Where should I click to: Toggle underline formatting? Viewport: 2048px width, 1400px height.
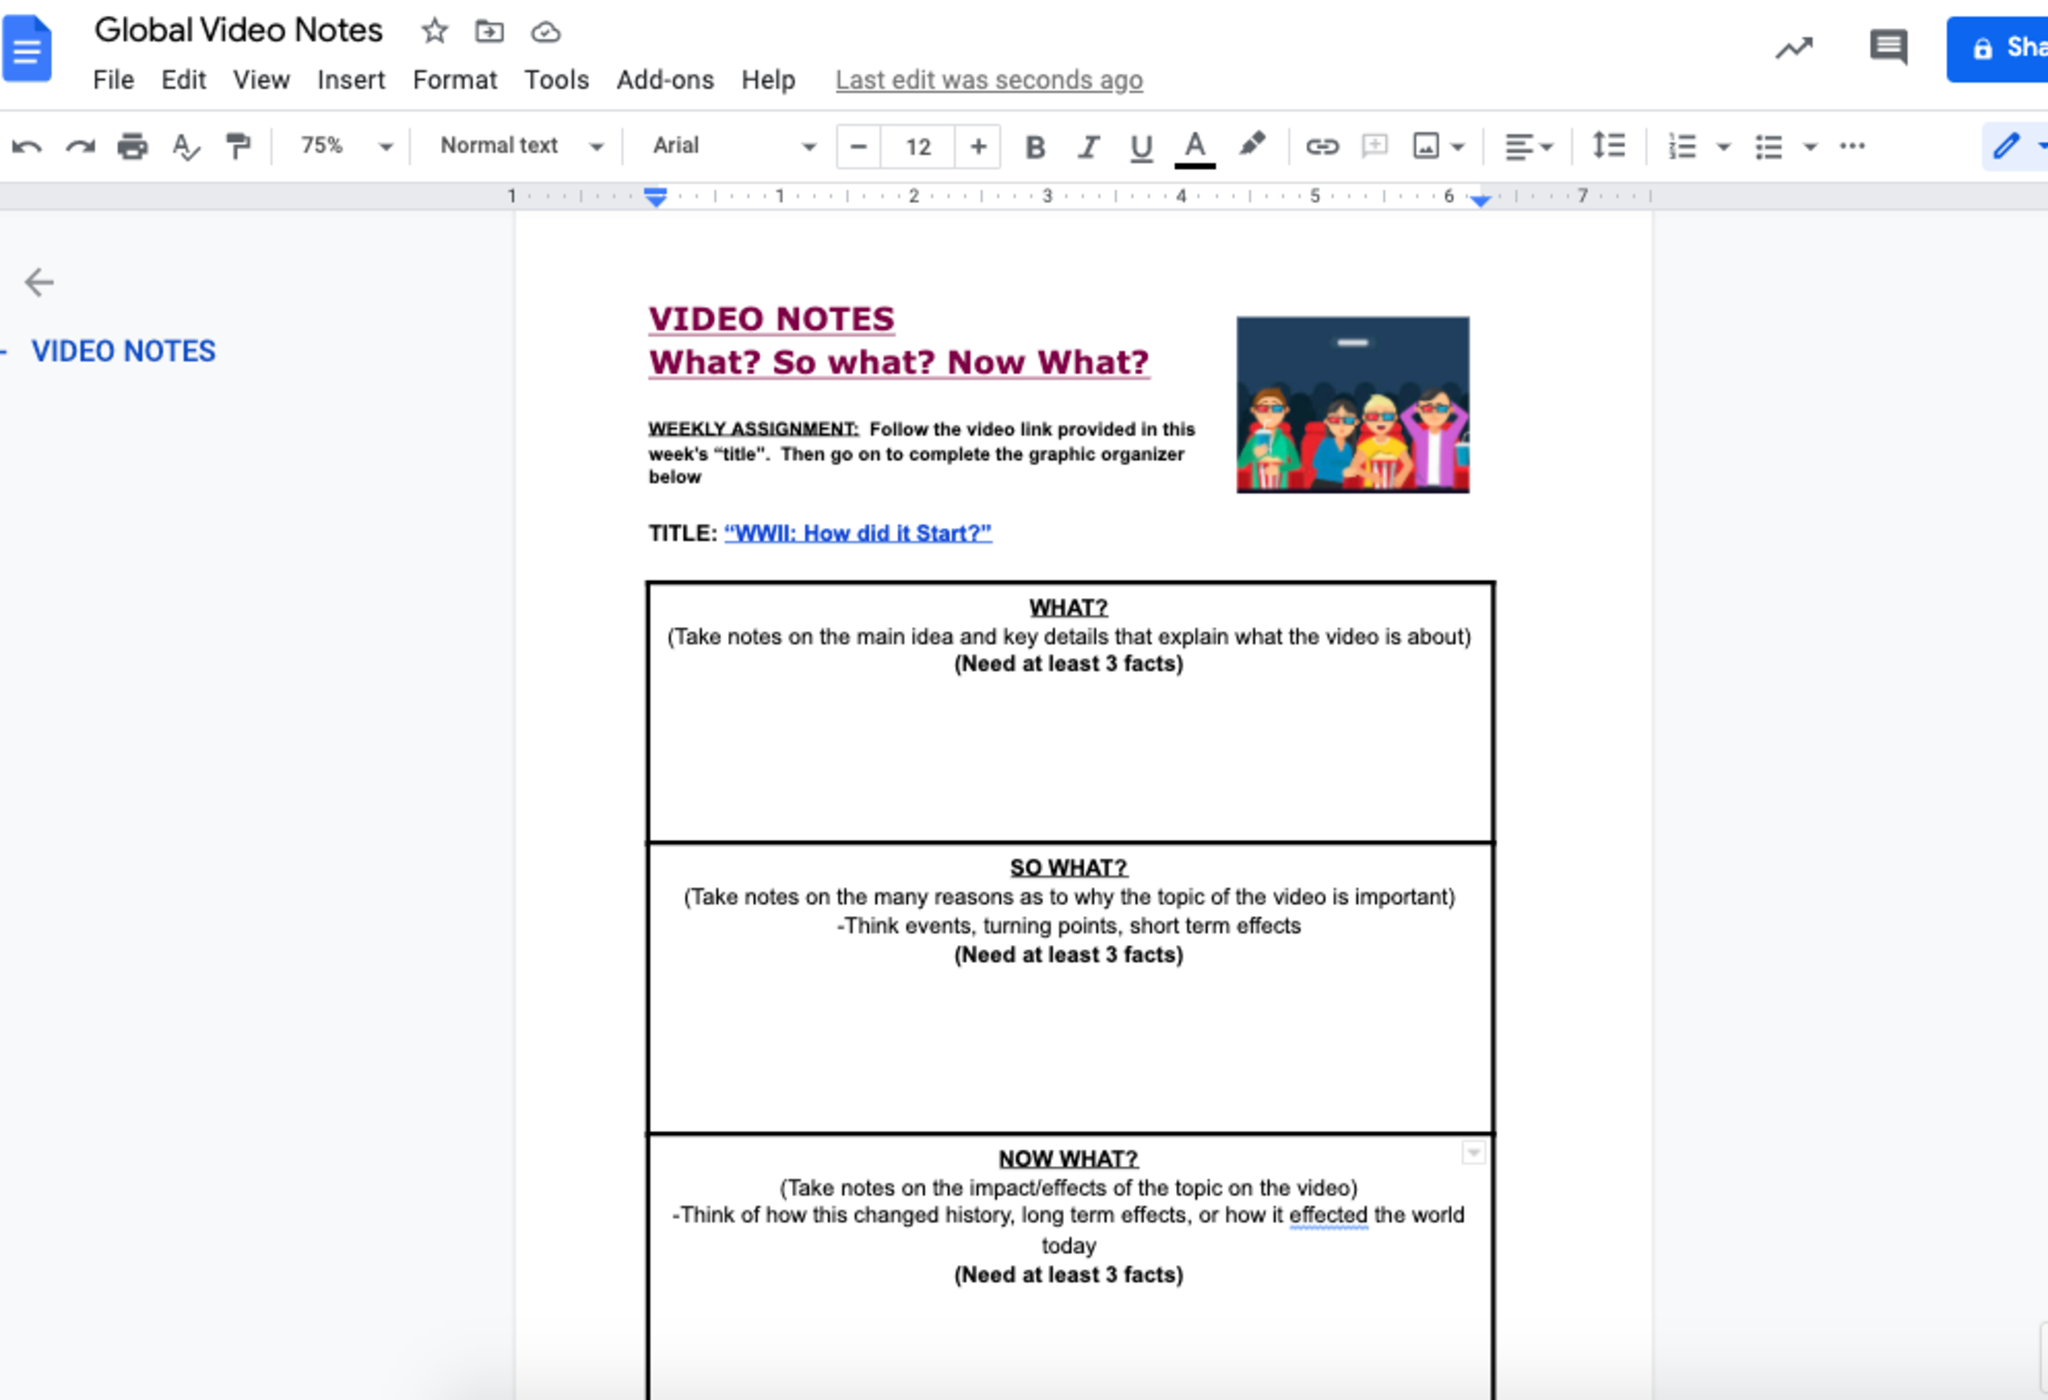coord(1141,147)
